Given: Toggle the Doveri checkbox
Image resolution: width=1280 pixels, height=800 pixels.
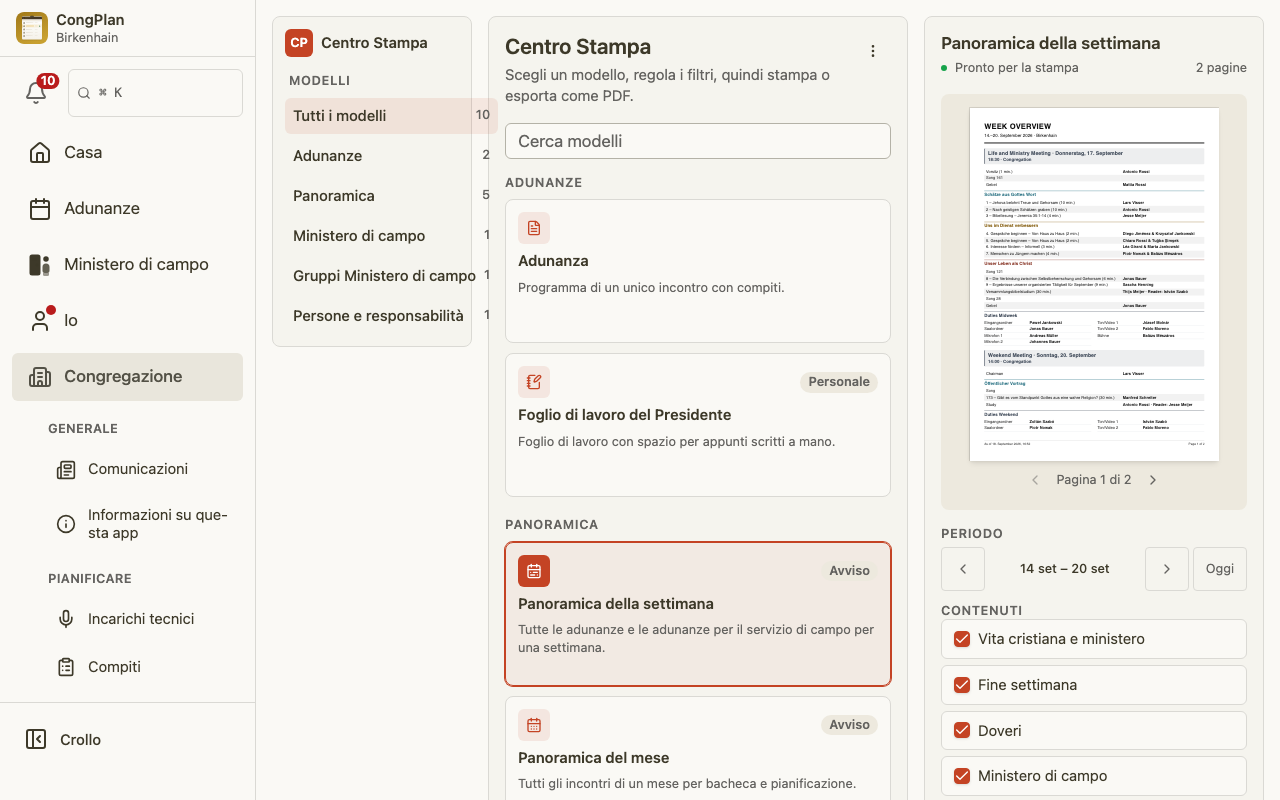Looking at the screenshot, I should coord(962,731).
